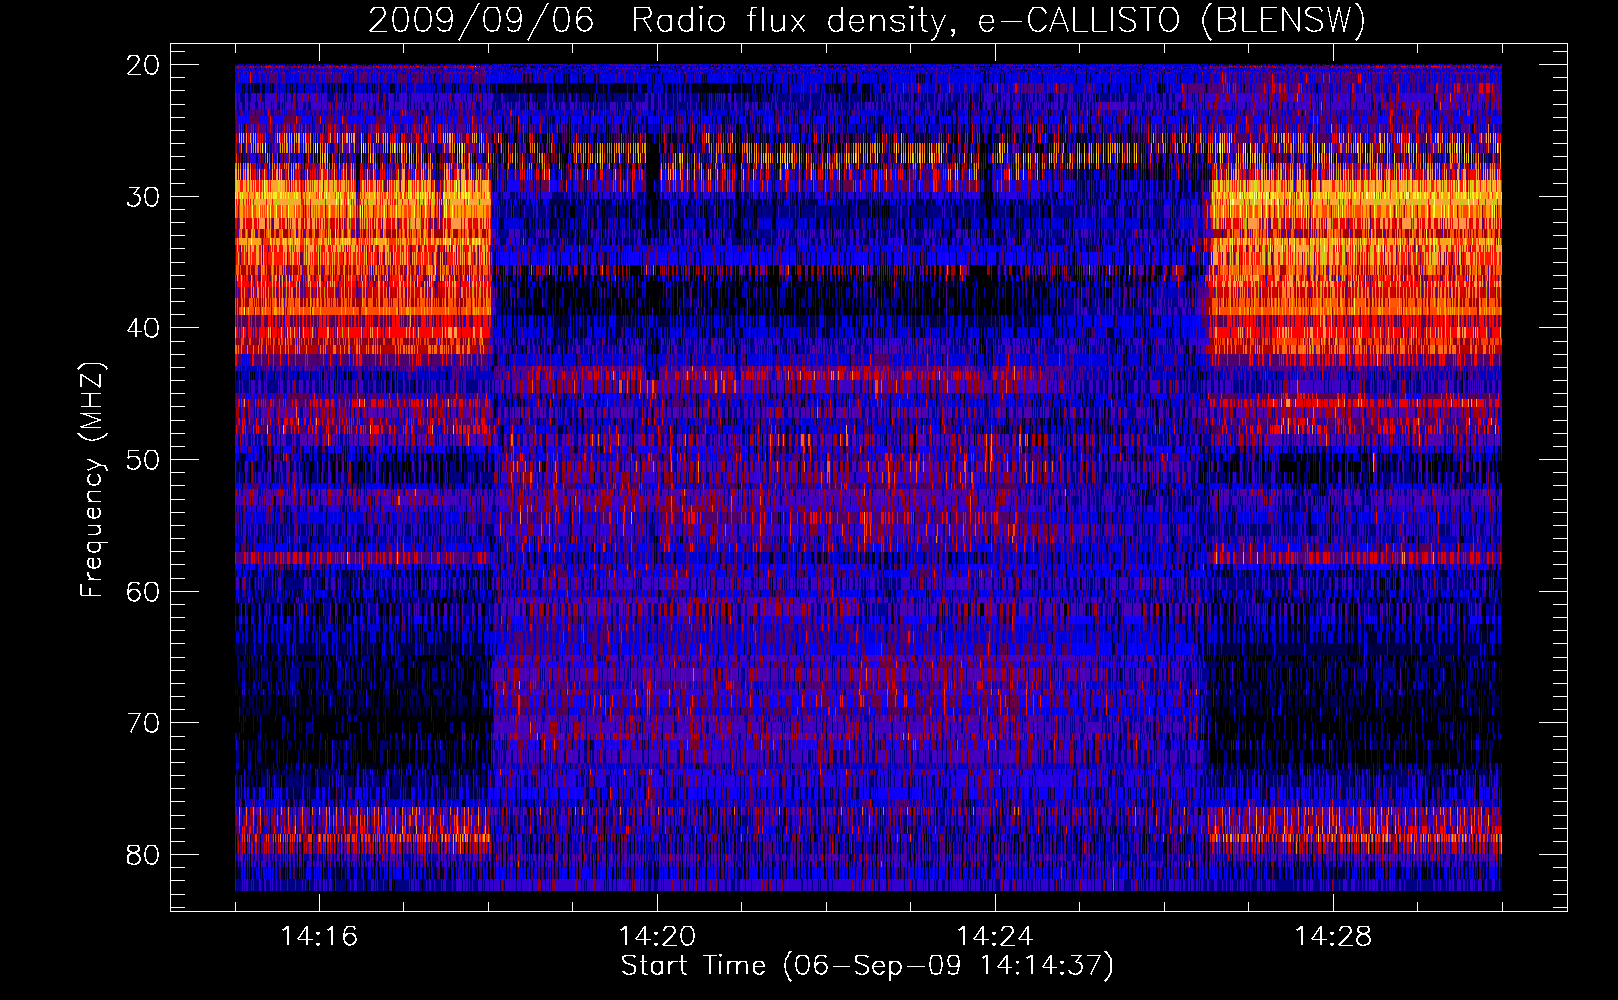Click the 14:24 time tick label
Image resolution: width=1618 pixels, height=1000 pixels.
tap(995, 937)
